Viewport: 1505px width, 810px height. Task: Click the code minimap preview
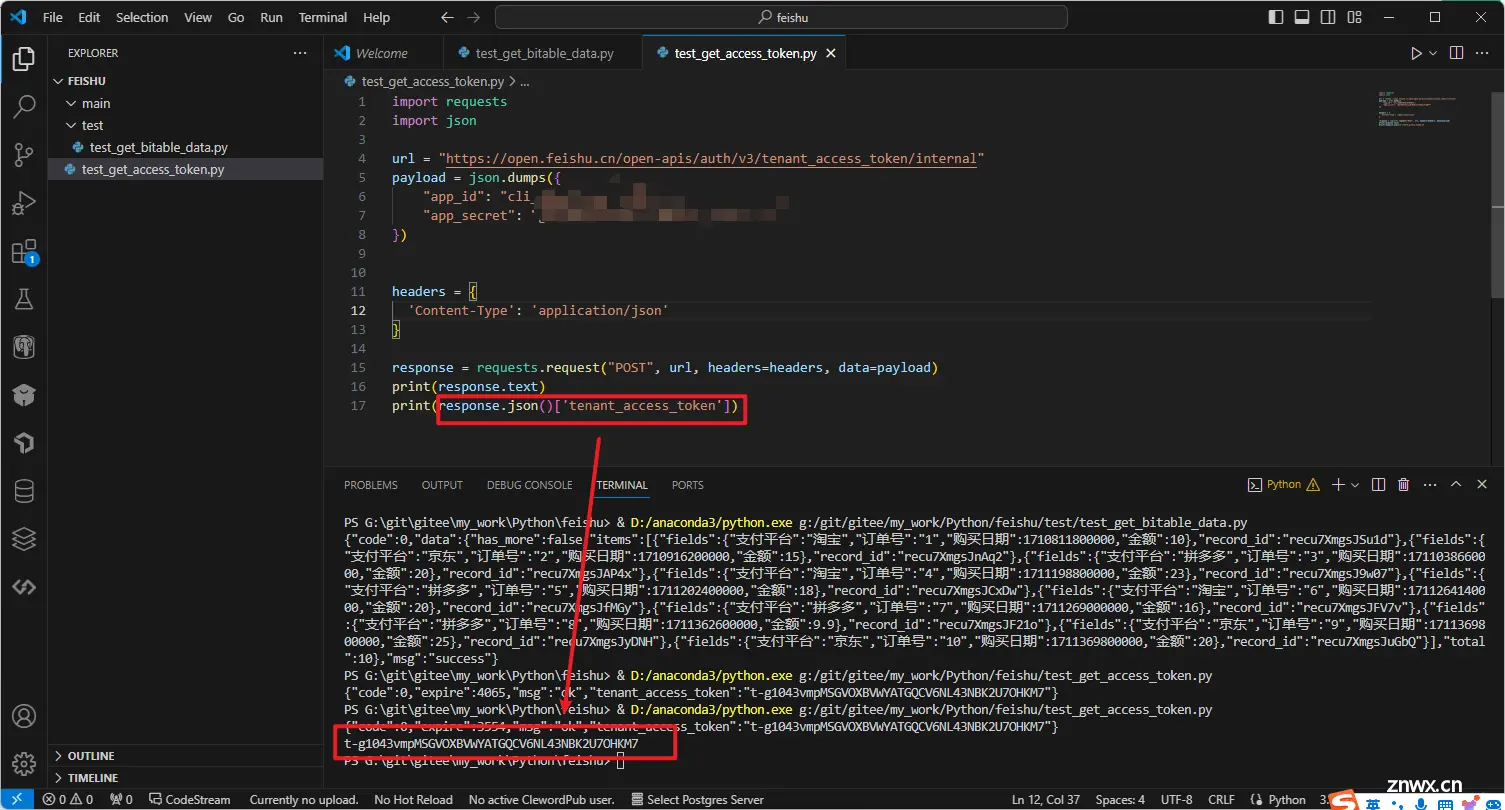click(x=1418, y=110)
